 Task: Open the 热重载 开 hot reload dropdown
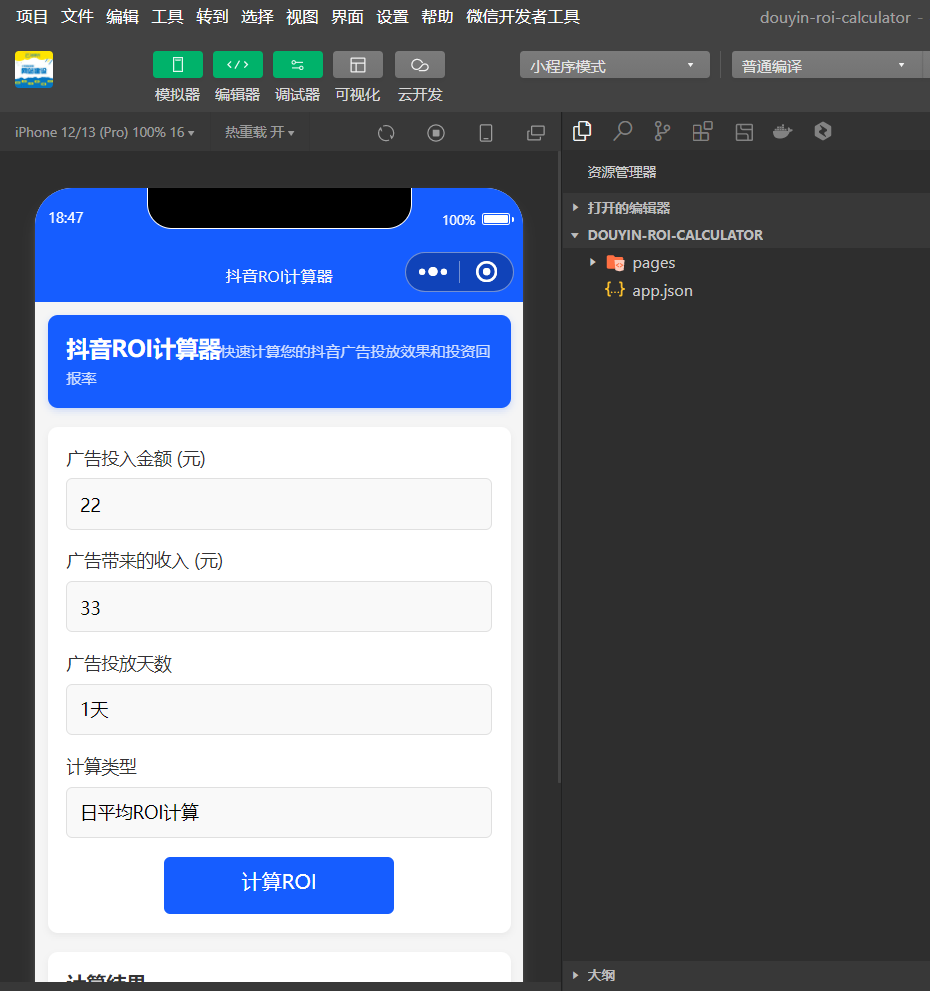point(260,132)
